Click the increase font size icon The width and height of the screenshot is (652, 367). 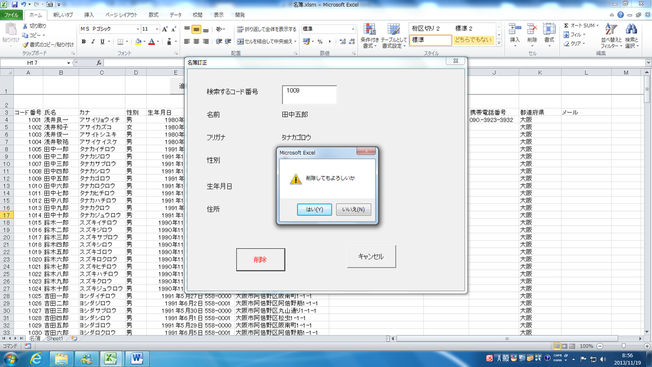pos(165,29)
